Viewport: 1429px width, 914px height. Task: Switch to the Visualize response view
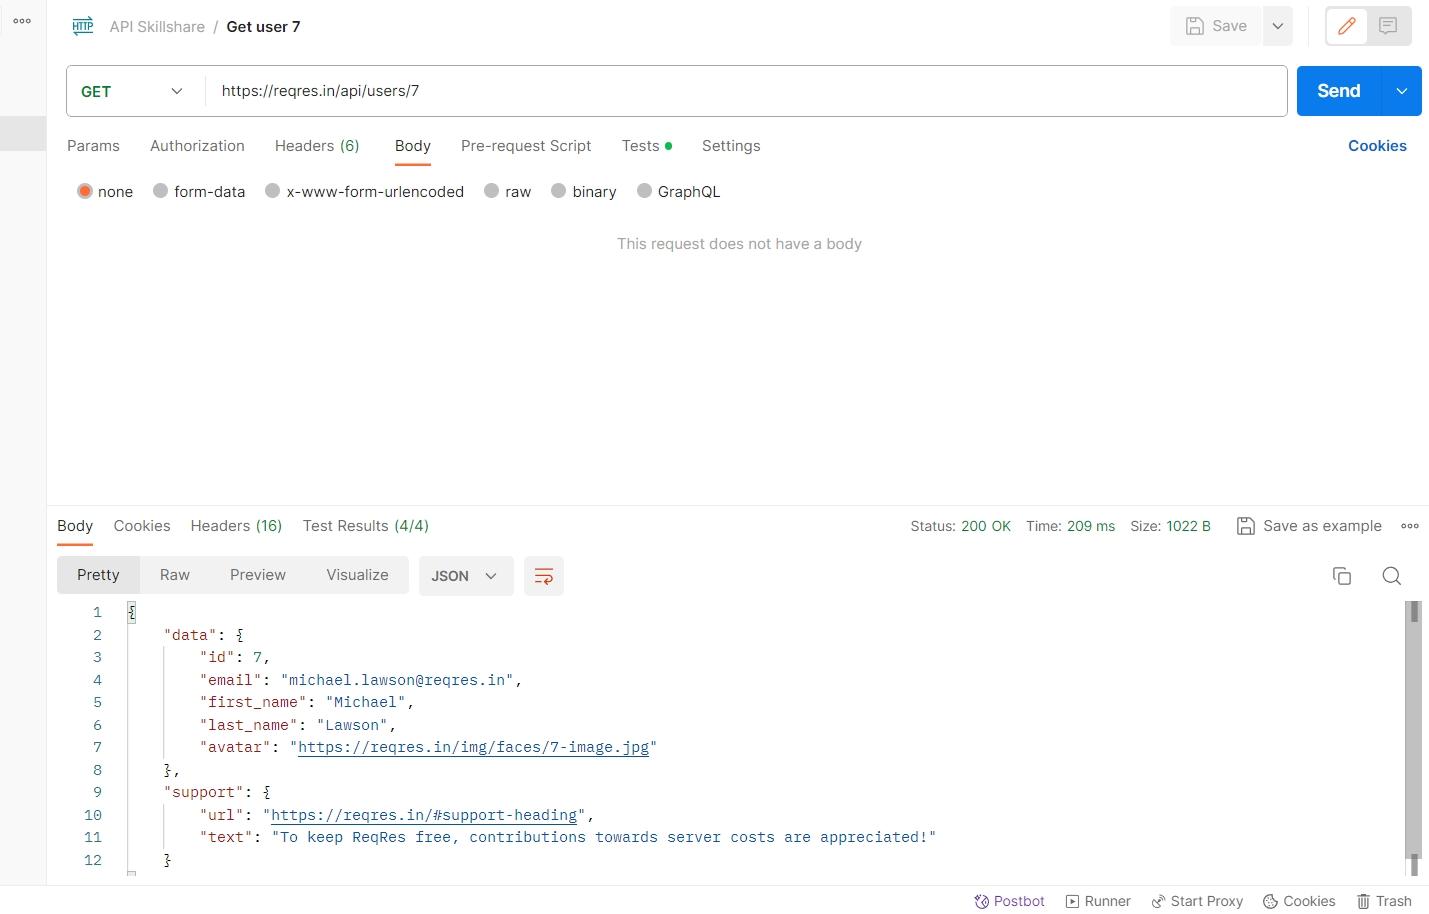[357, 575]
